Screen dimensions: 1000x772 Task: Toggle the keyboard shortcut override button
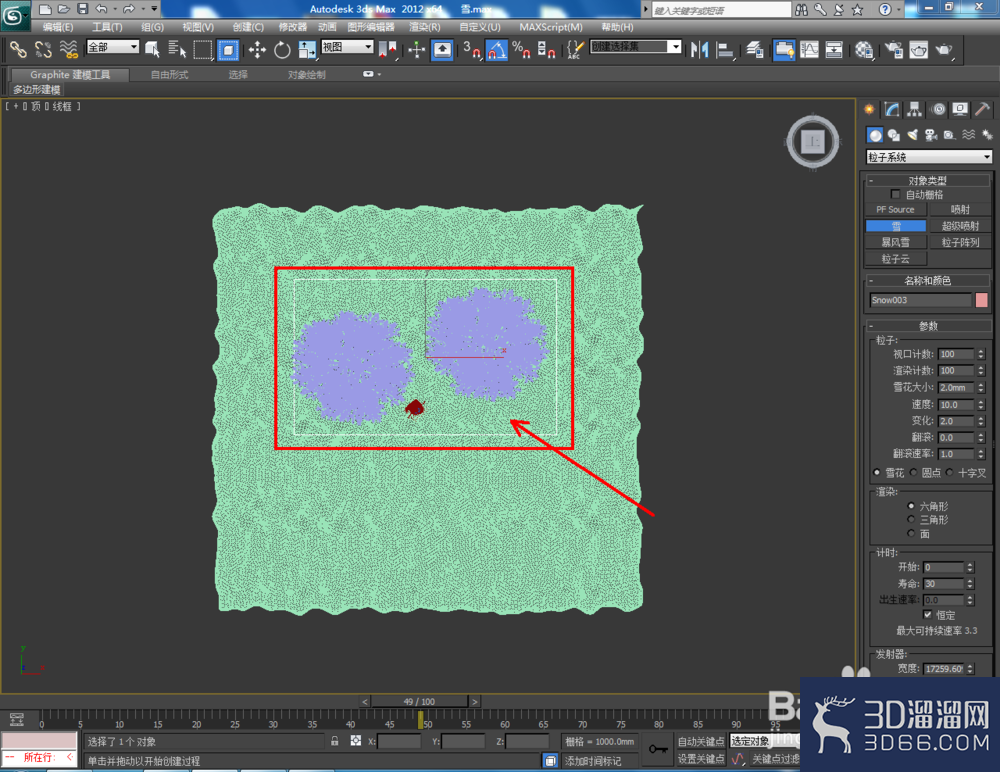tap(442, 49)
